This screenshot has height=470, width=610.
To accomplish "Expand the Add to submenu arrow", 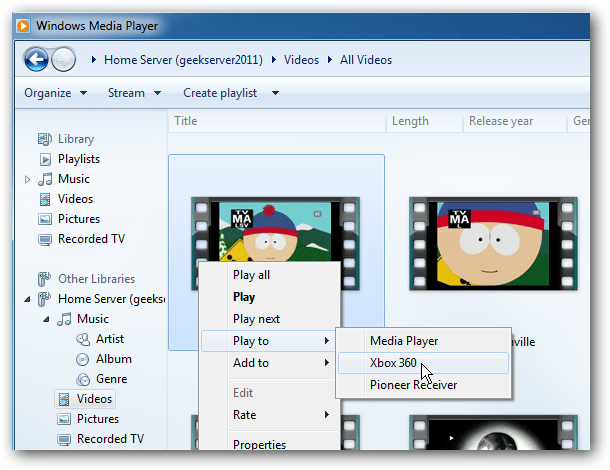I will [x=327, y=363].
